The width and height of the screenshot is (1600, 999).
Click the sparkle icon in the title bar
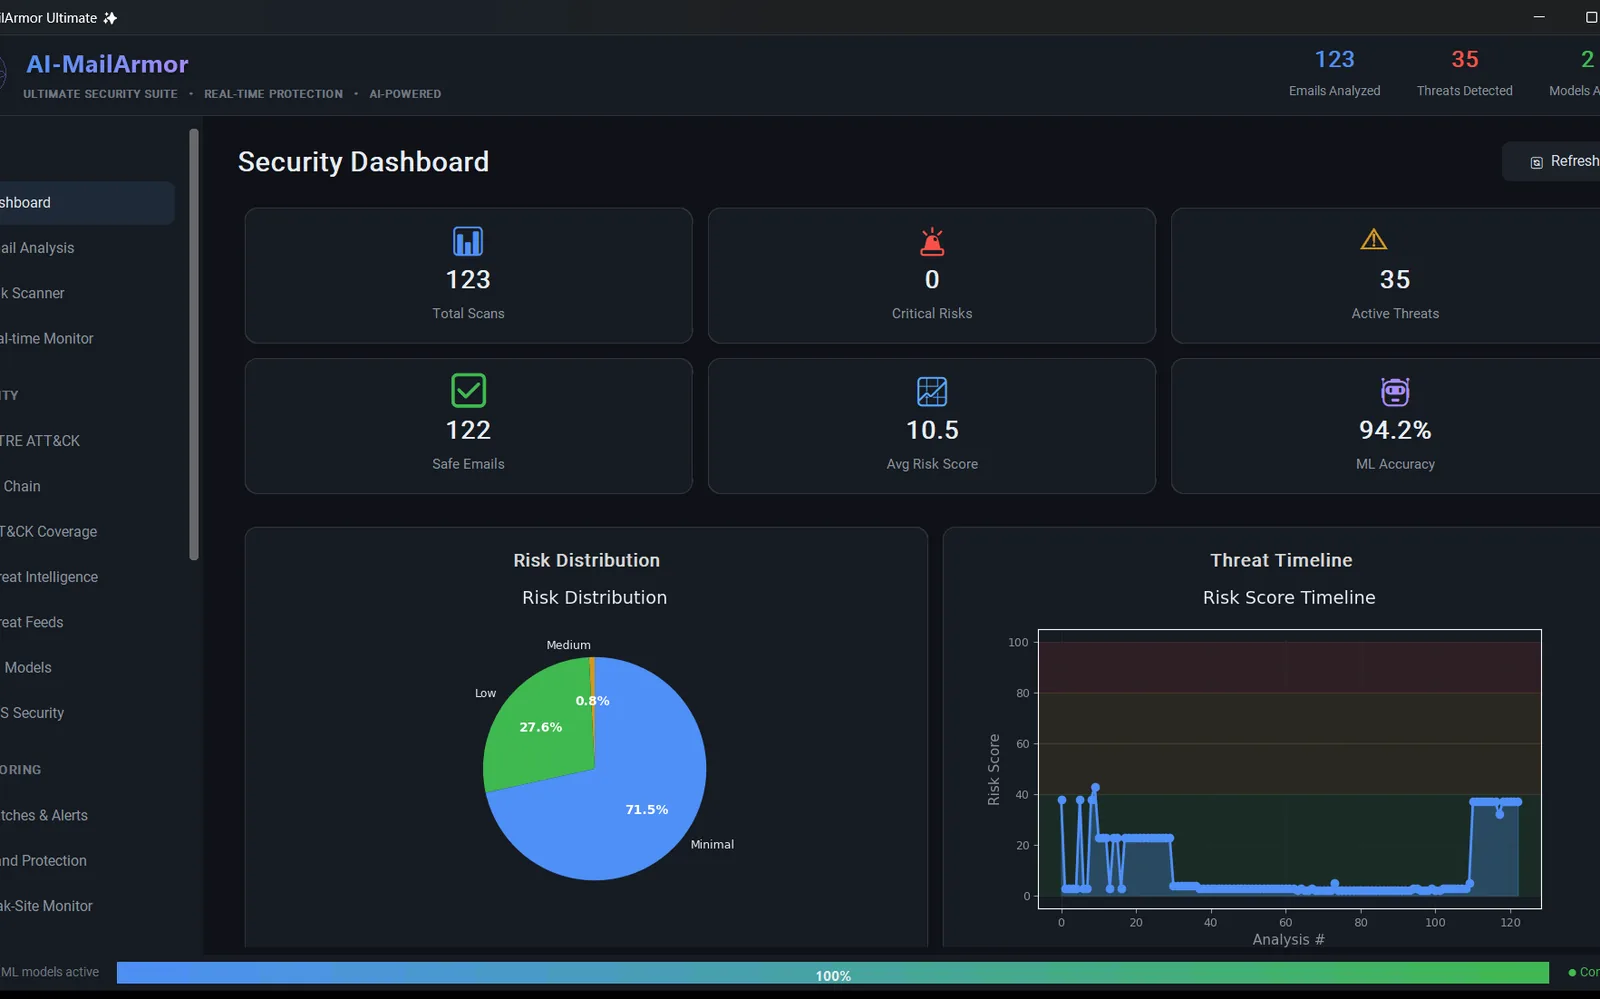click(110, 18)
